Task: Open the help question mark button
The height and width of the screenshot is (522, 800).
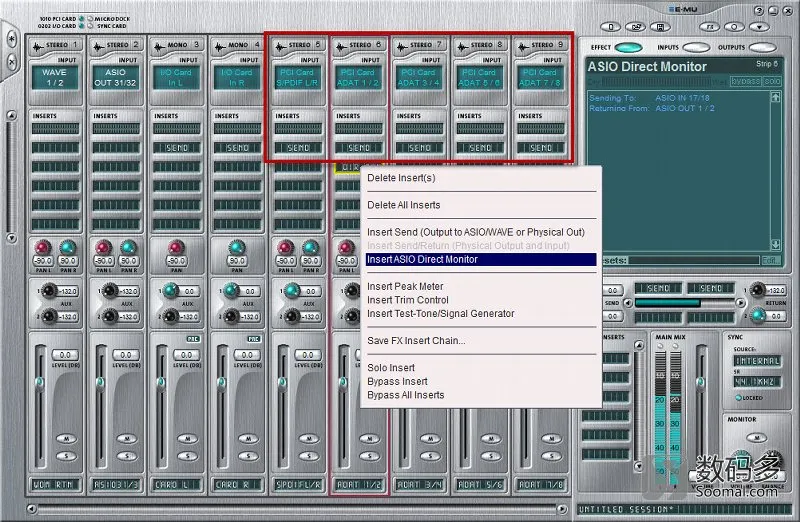Action: coord(759,11)
